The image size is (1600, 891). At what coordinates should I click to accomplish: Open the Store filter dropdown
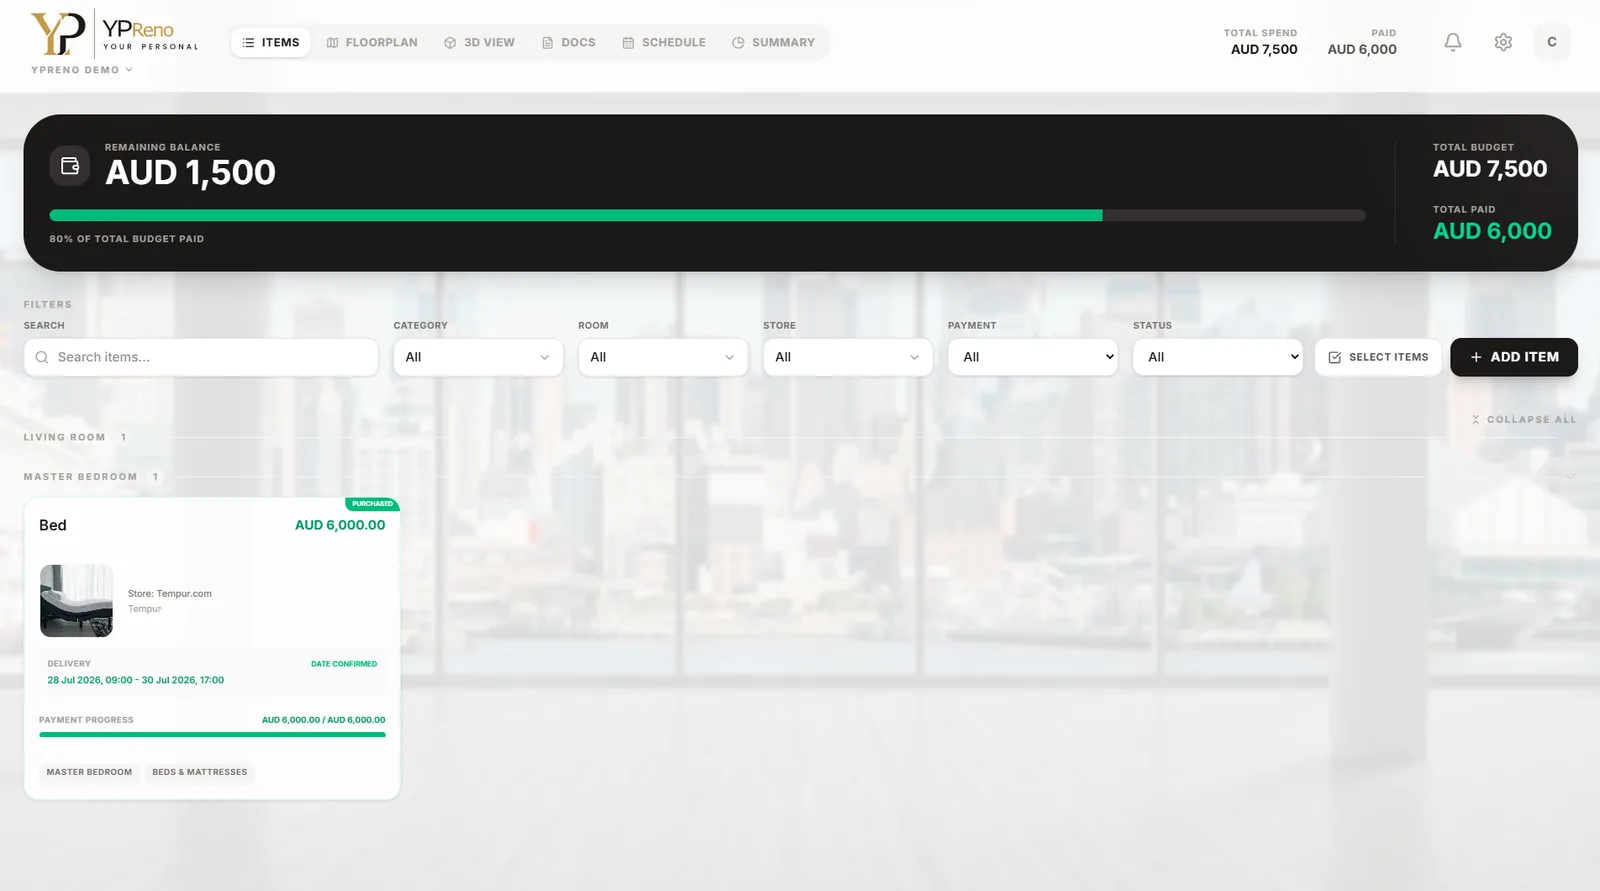click(x=848, y=357)
